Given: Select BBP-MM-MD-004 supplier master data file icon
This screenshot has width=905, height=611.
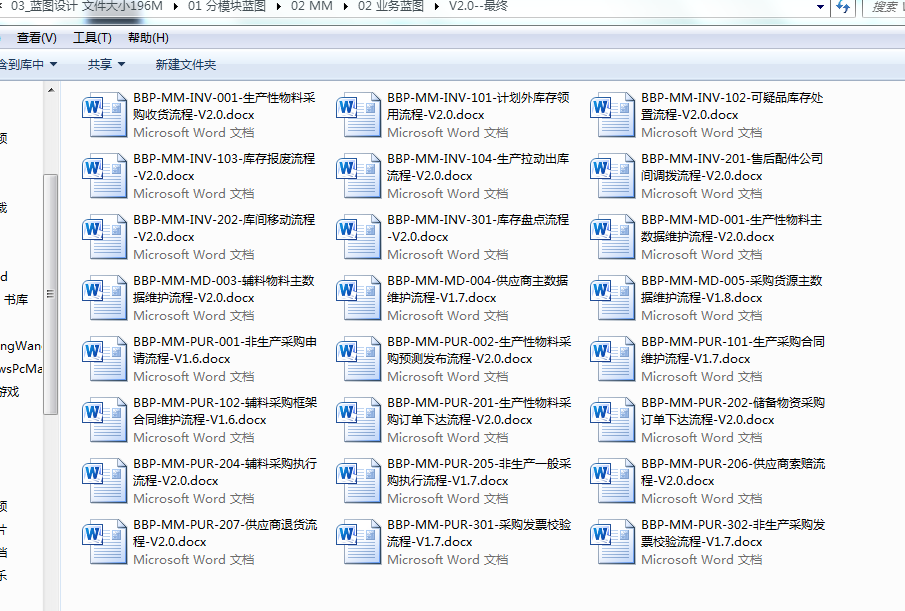Looking at the screenshot, I should point(359,298).
